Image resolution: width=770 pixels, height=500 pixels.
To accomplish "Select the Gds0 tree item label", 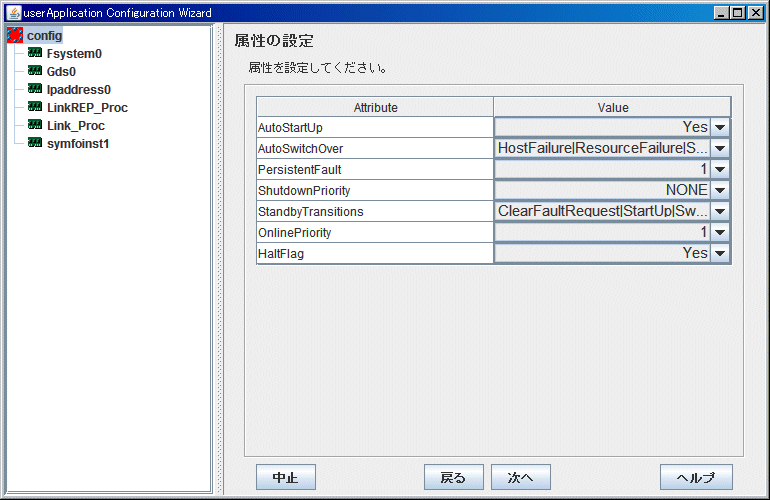I will coord(61,72).
